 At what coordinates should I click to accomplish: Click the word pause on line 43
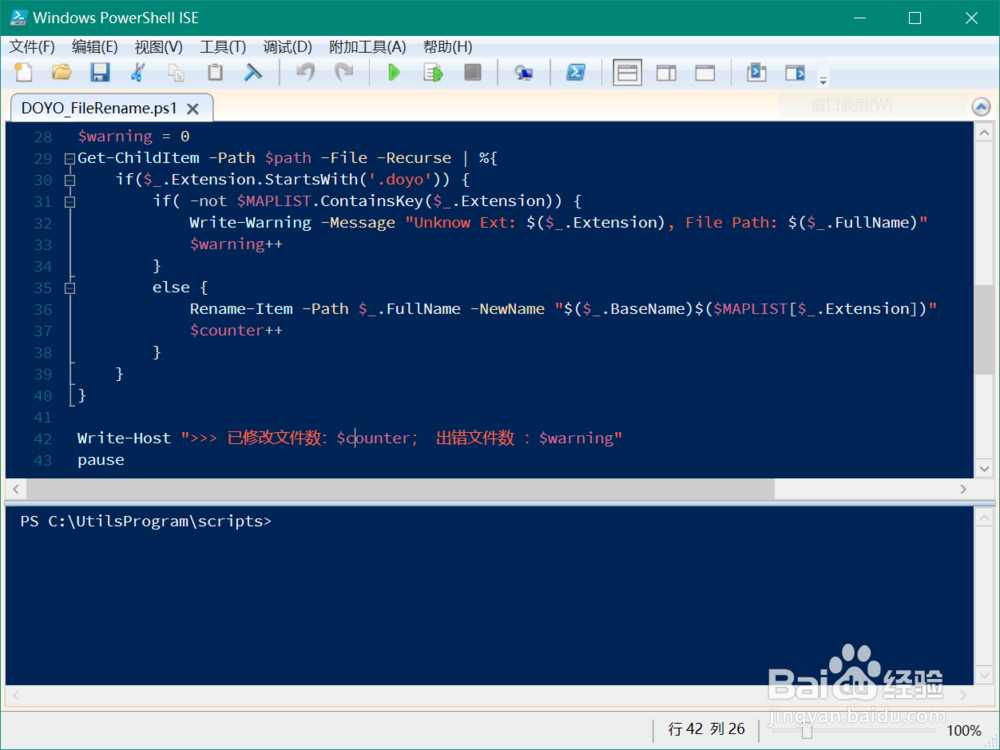pyautogui.click(x=101, y=460)
